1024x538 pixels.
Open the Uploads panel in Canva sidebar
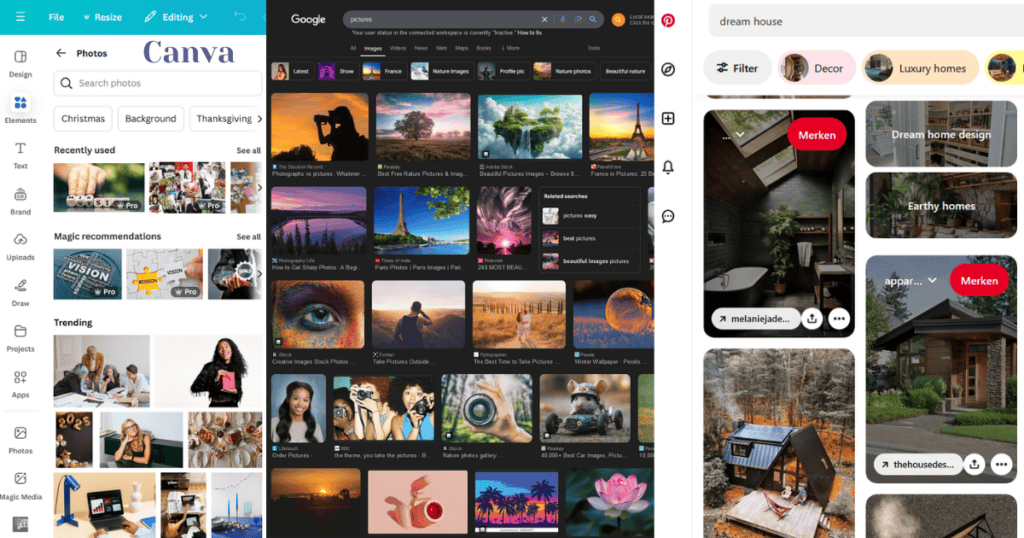[x=20, y=247]
